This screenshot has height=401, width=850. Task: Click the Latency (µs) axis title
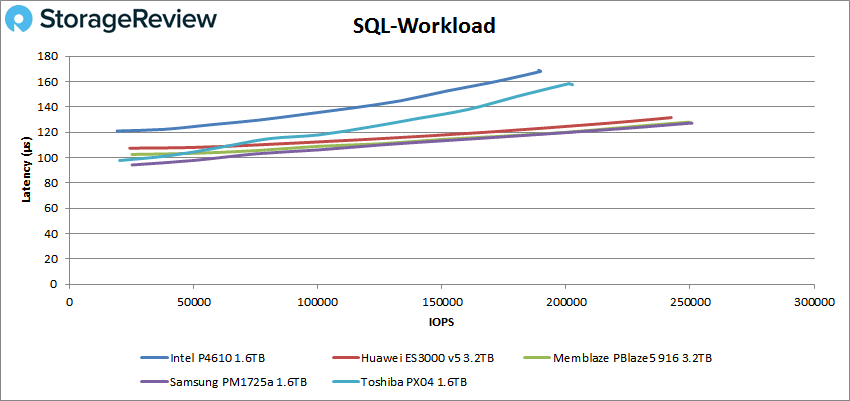[x=27, y=170]
